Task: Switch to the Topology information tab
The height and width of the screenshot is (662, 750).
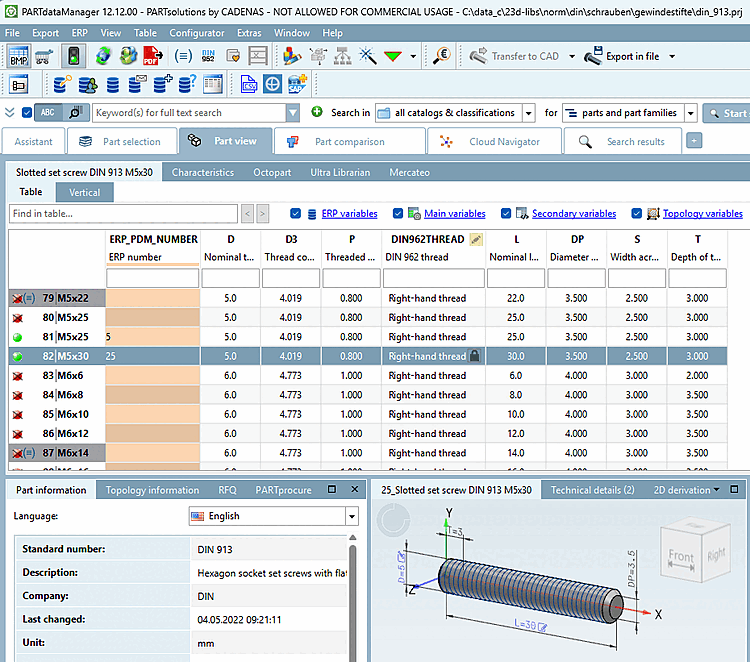Action: [152, 490]
